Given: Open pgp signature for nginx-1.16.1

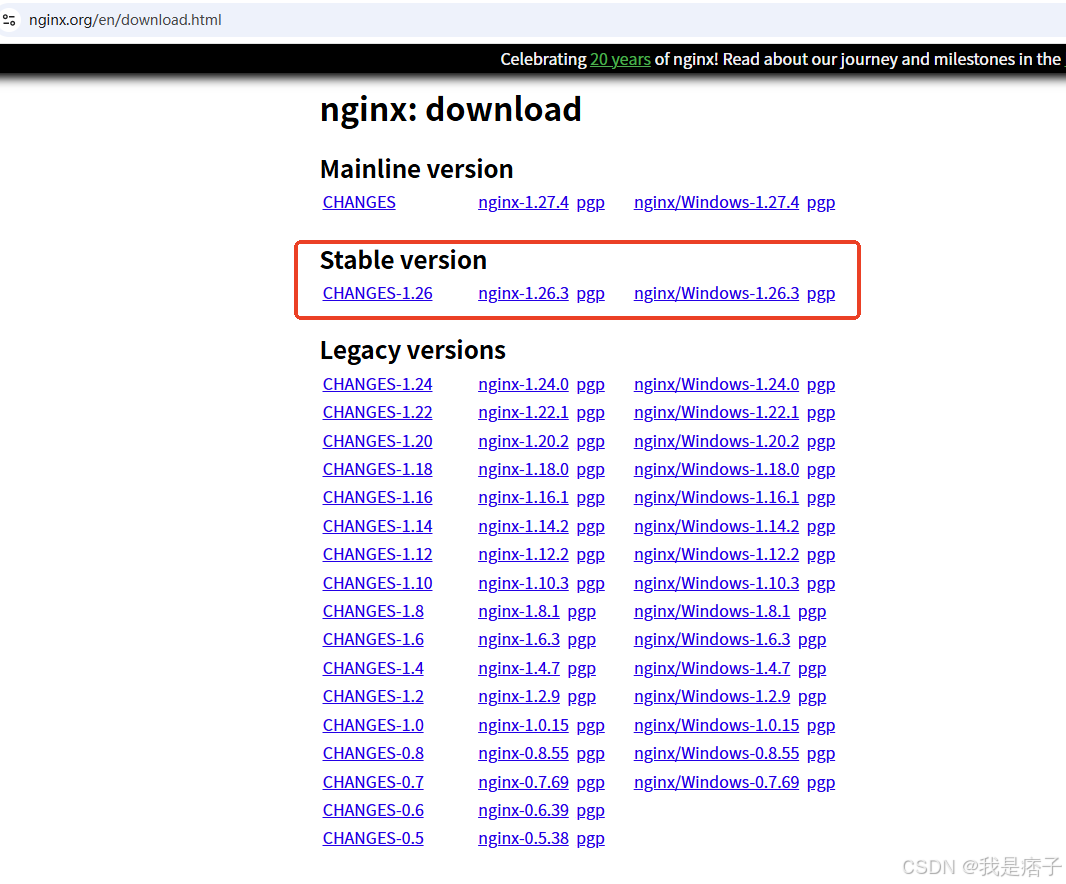Looking at the screenshot, I should pos(590,498).
